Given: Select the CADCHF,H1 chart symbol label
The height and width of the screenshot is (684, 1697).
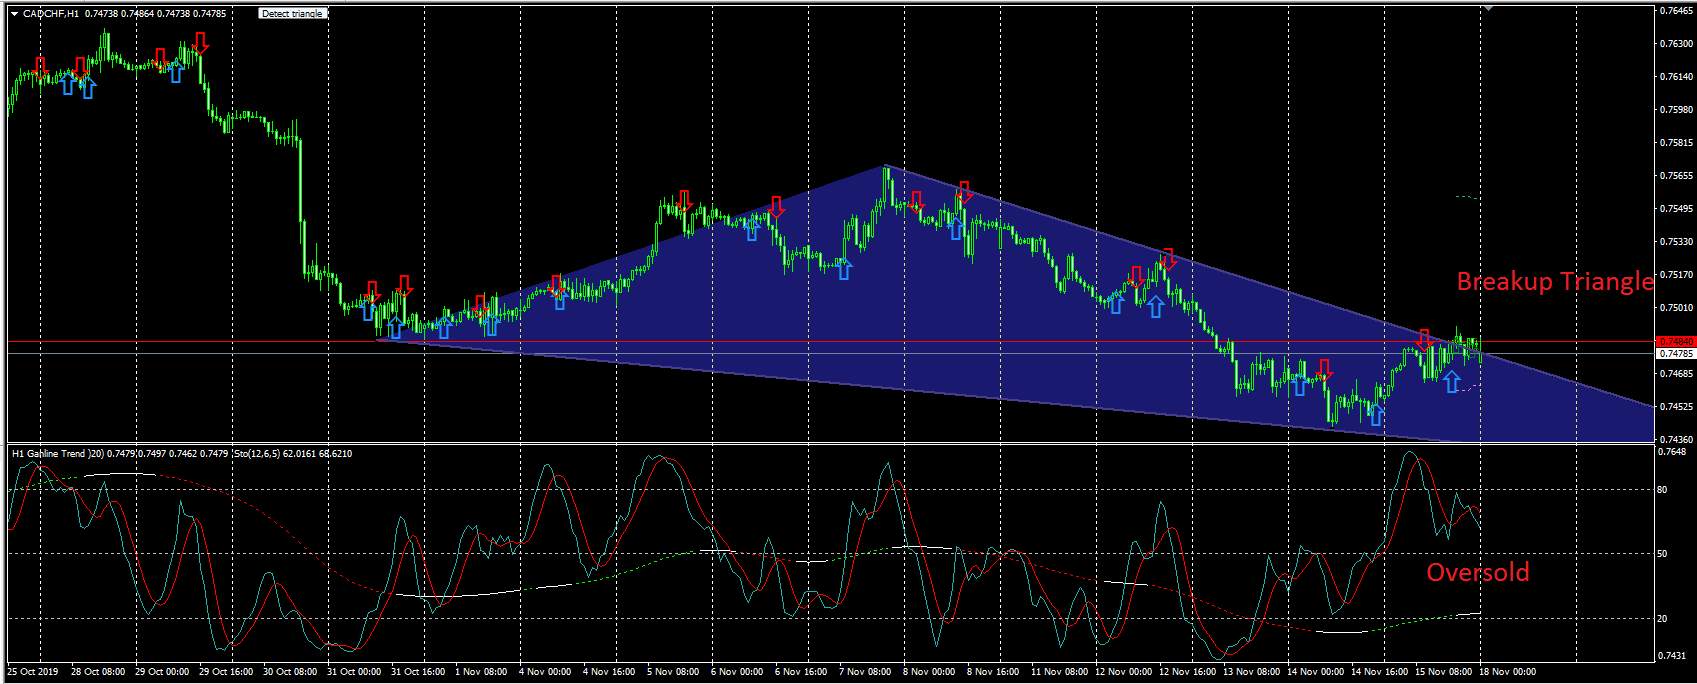Looking at the screenshot, I should pyautogui.click(x=52, y=14).
